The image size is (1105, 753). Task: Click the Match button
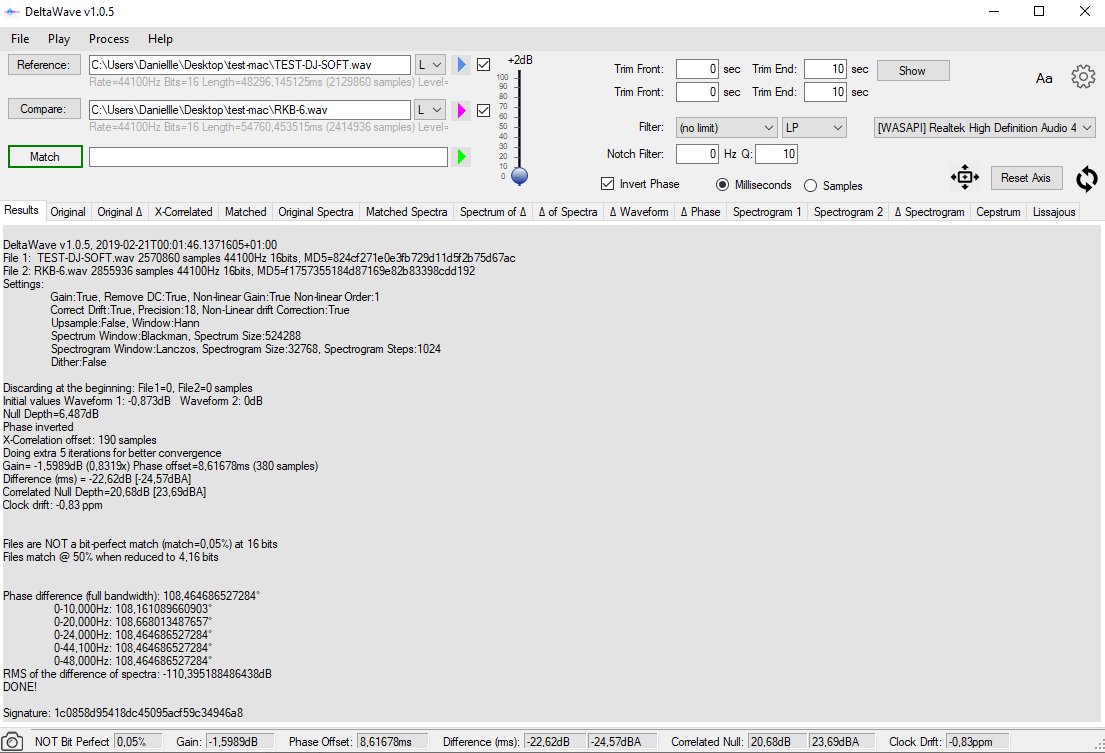point(45,156)
